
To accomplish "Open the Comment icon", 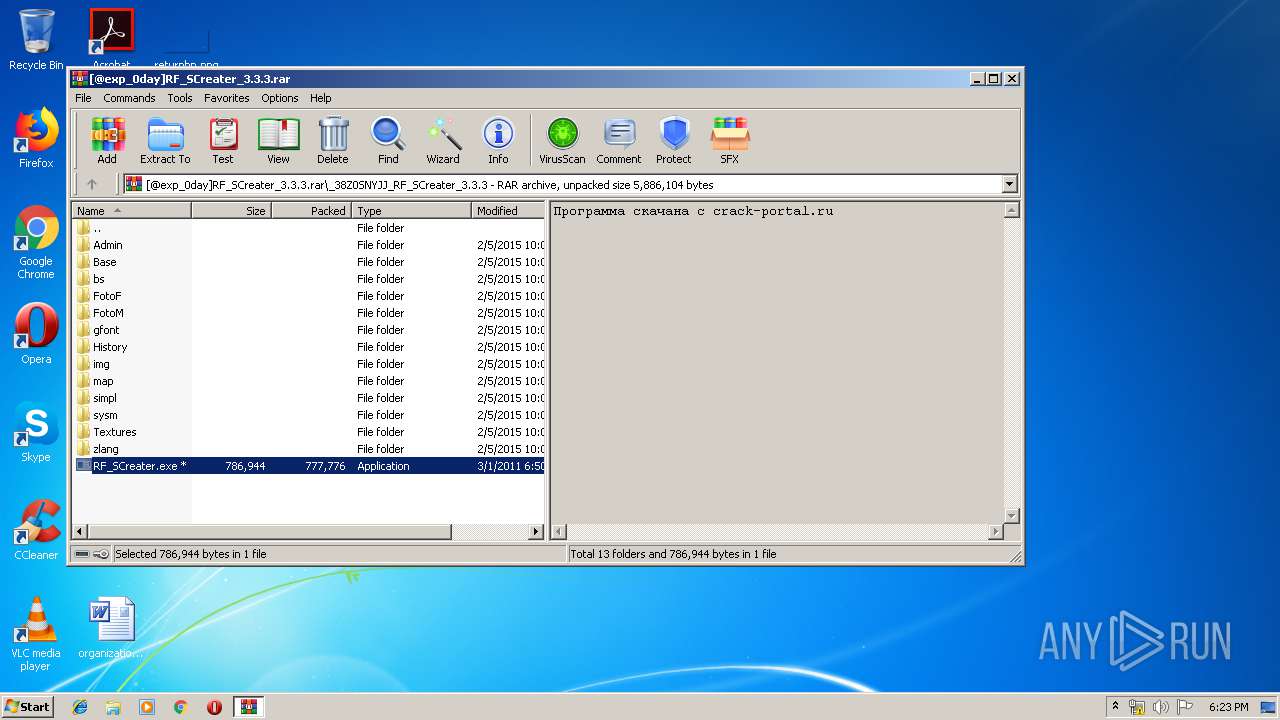I will [619, 141].
